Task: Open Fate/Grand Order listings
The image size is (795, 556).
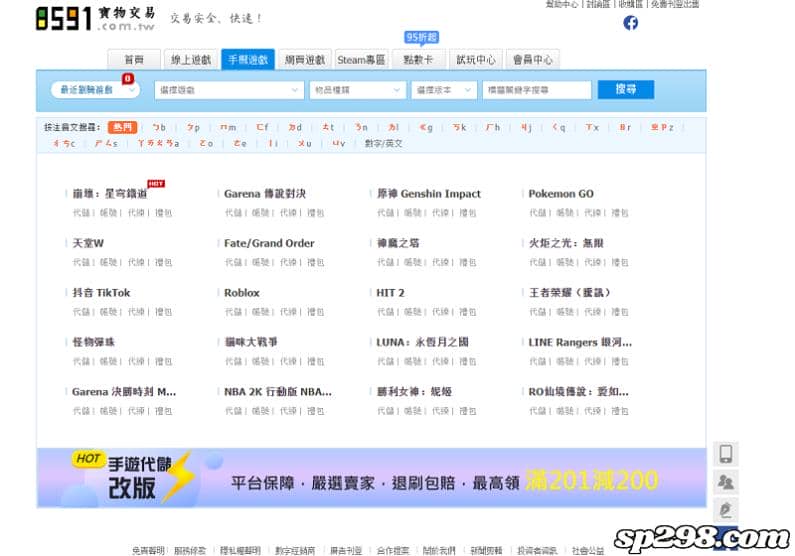Action: [x=269, y=243]
